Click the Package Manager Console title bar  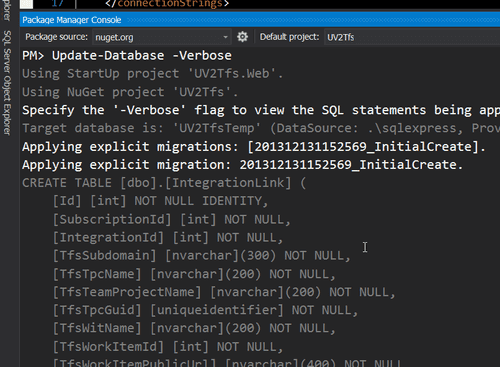point(260,20)
